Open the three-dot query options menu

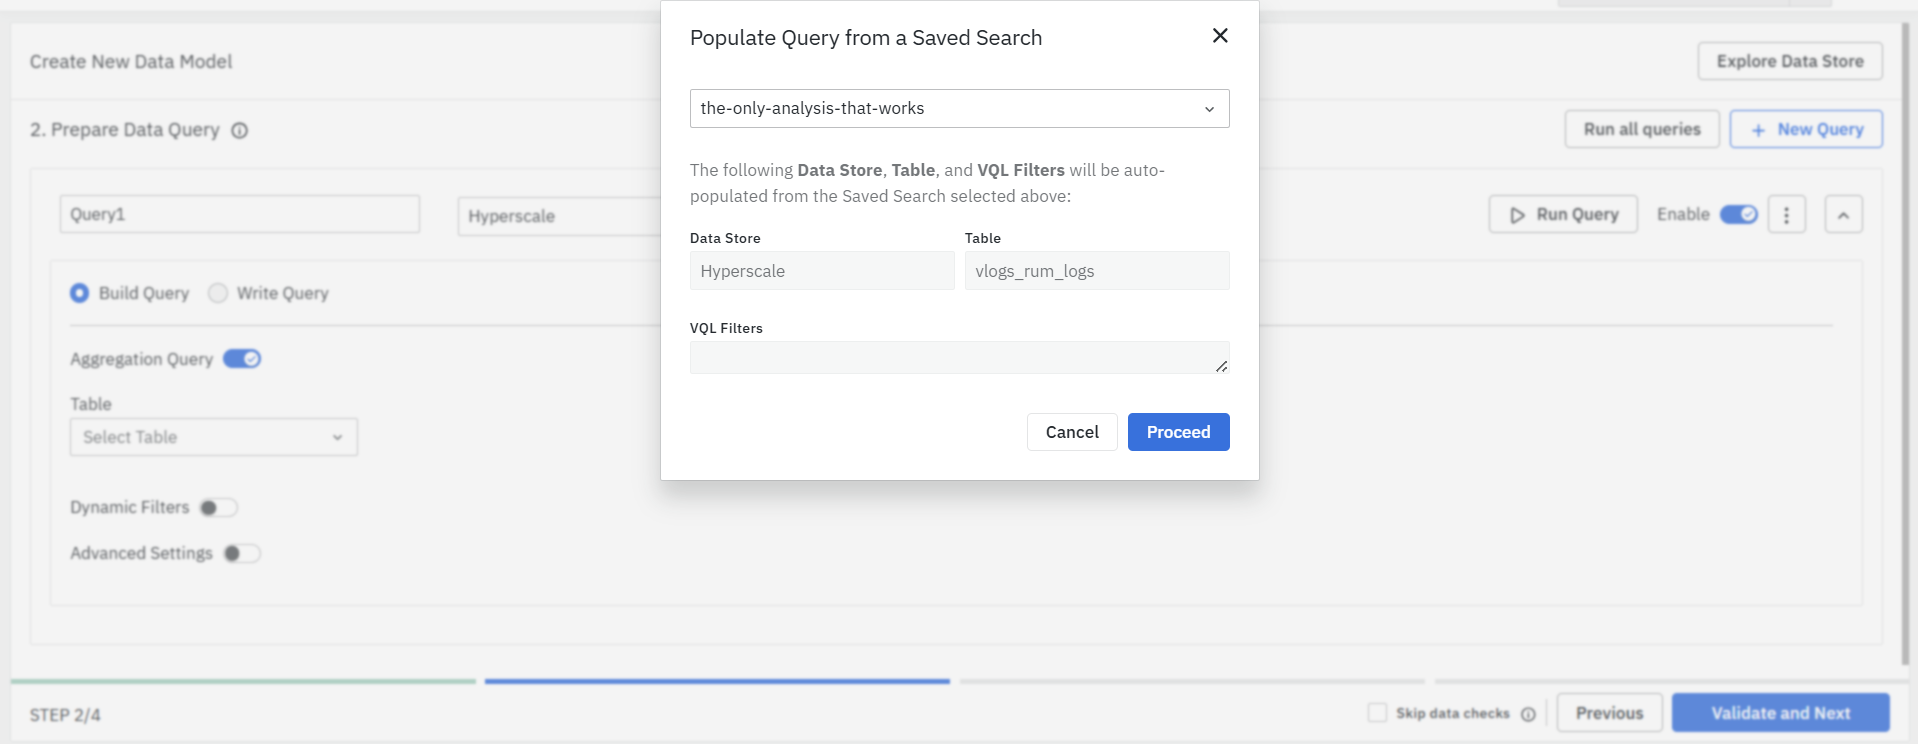pos(1786,215)
